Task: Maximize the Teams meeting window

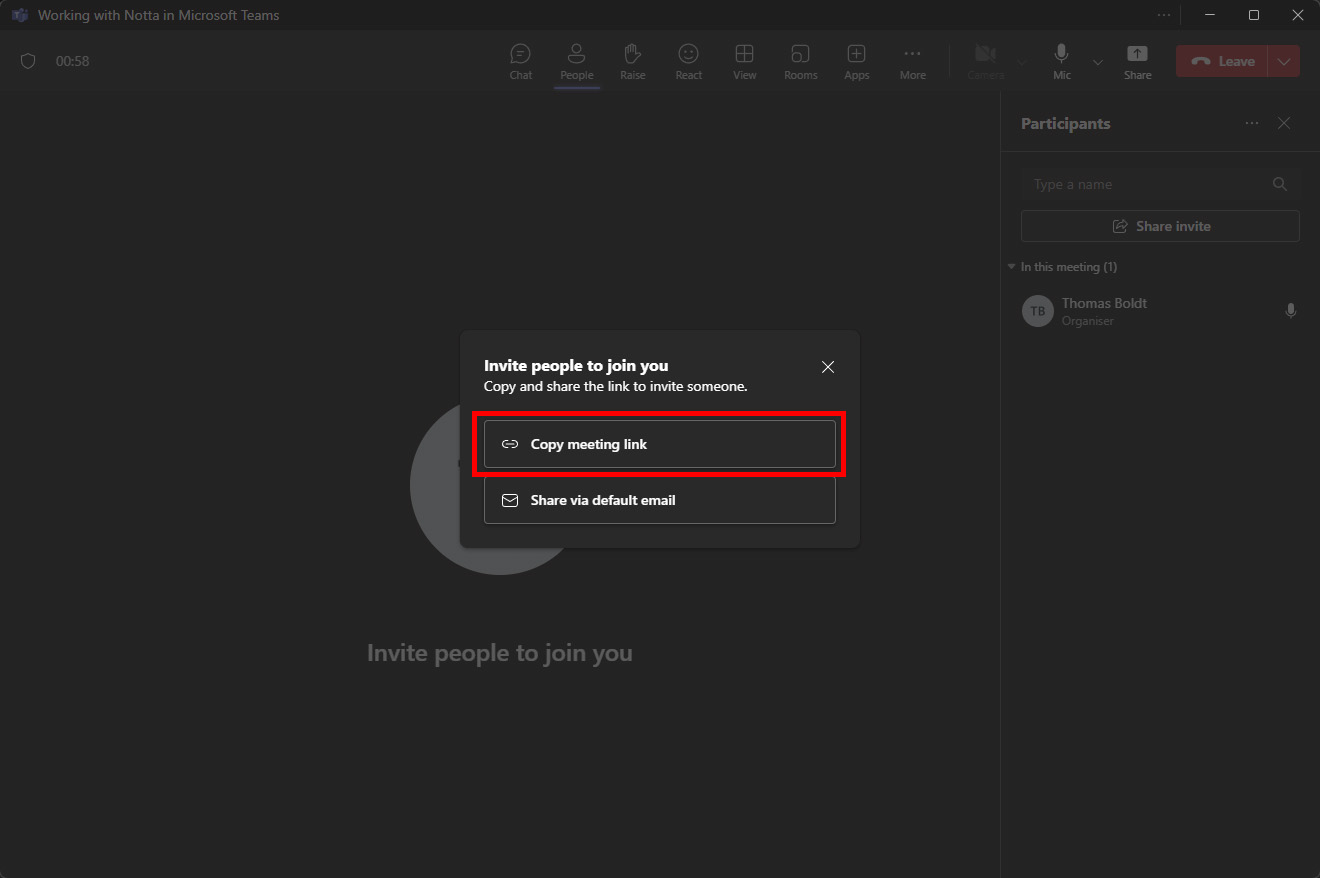Action: coord(1254,15)
